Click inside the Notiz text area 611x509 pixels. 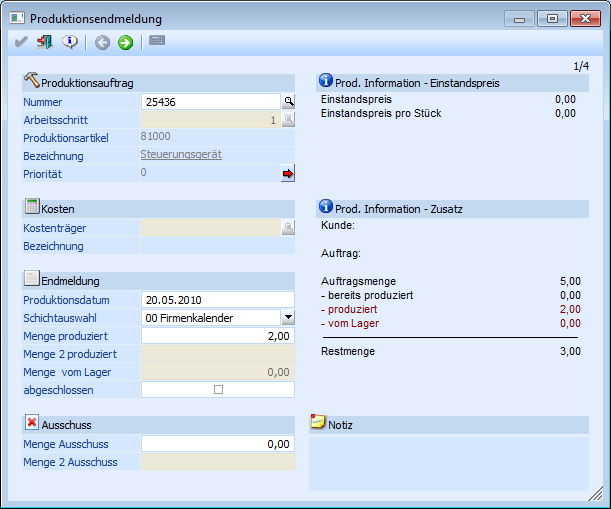point(449,461)
